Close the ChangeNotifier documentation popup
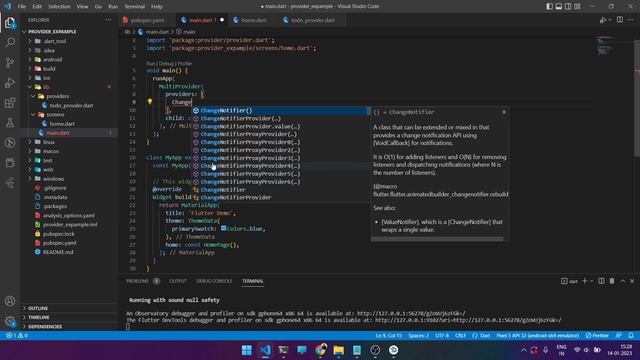Image resolution: width=640 pixels, height=360 pixels. tap(504, 112)
